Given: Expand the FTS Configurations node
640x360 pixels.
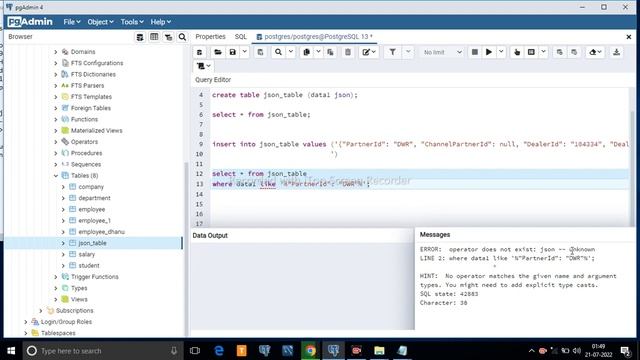Looking at the screenshot, I should click(56, 63).
